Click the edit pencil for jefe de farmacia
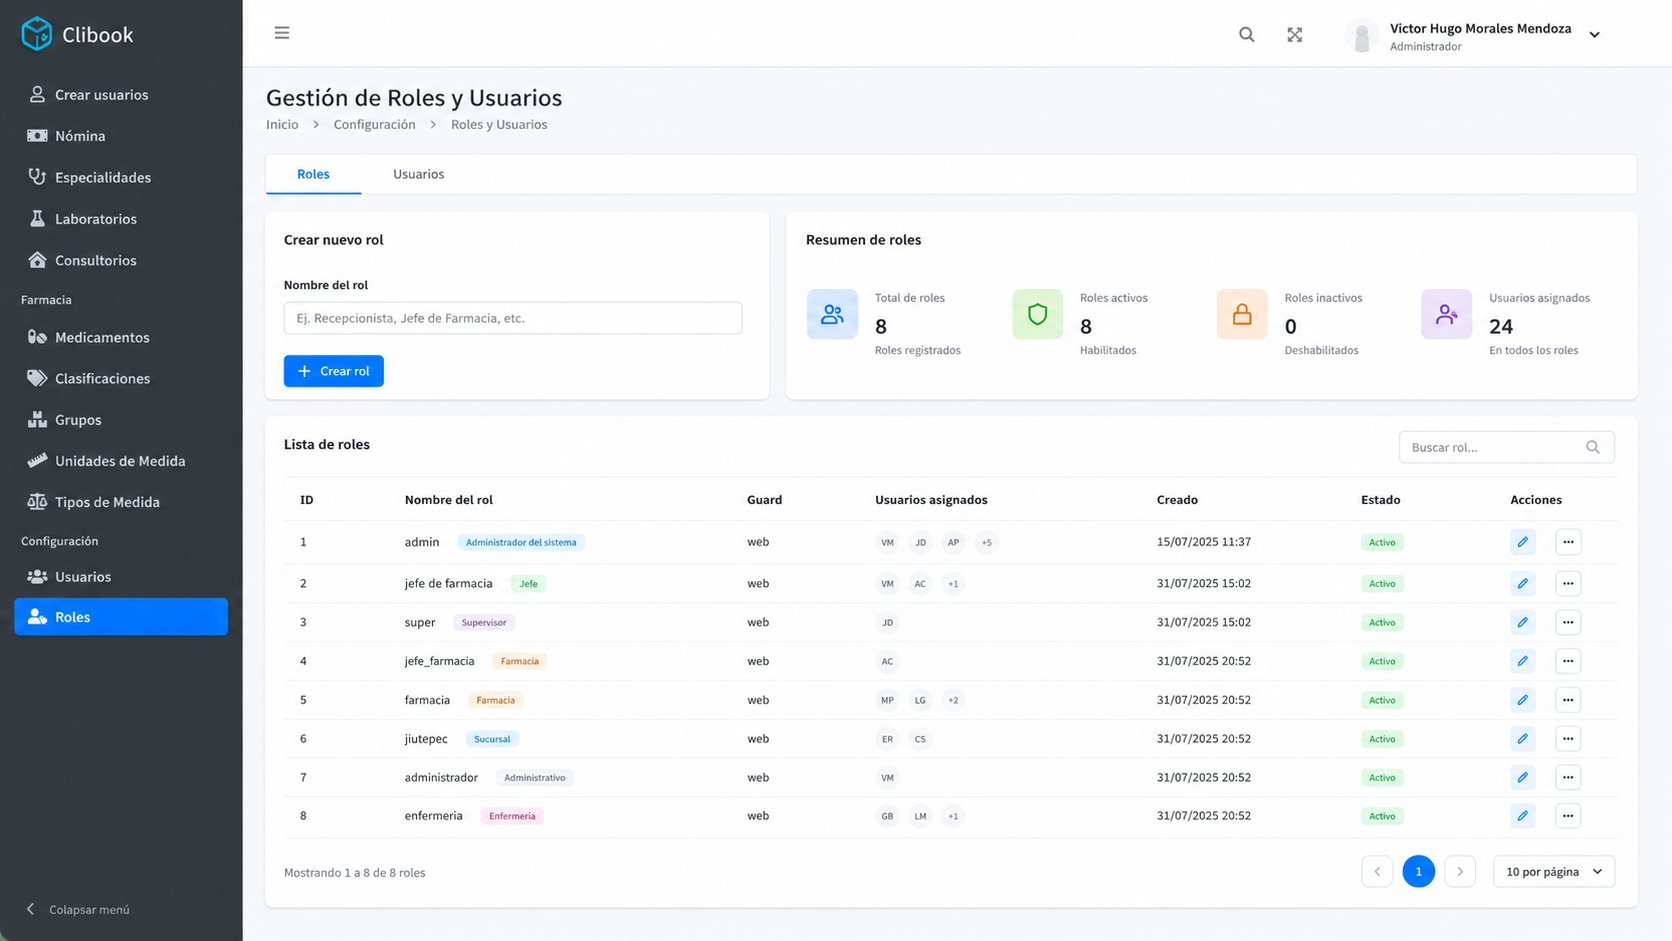Viewport: 1672px width, 941px height. pyautogui.click(x=1522, y=583)
